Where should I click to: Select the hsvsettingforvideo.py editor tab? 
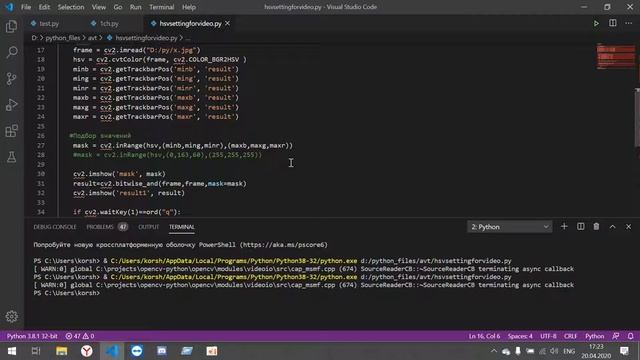click(190, 24)
